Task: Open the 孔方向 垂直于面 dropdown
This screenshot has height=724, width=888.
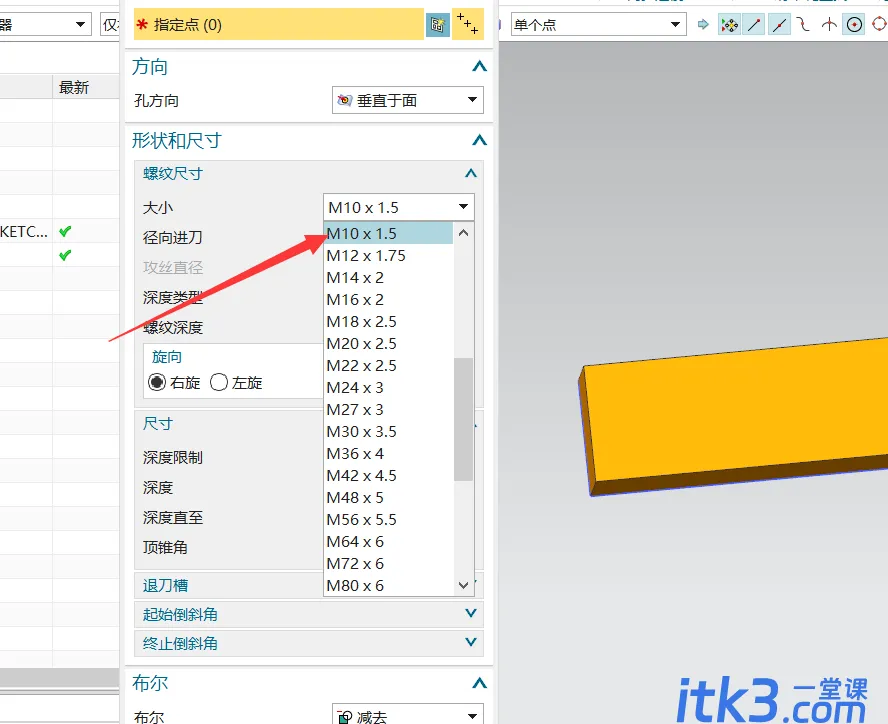Action: click(x=408, y=100)
